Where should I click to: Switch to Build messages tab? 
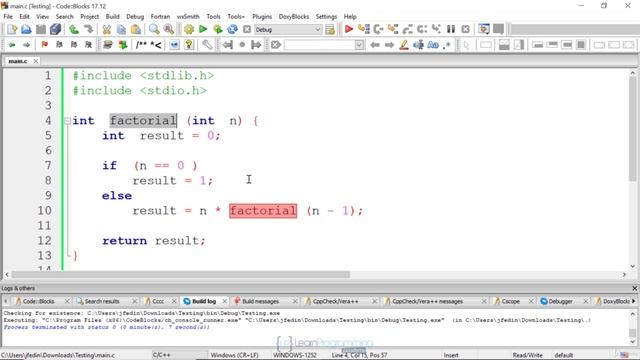click(261, 301)
